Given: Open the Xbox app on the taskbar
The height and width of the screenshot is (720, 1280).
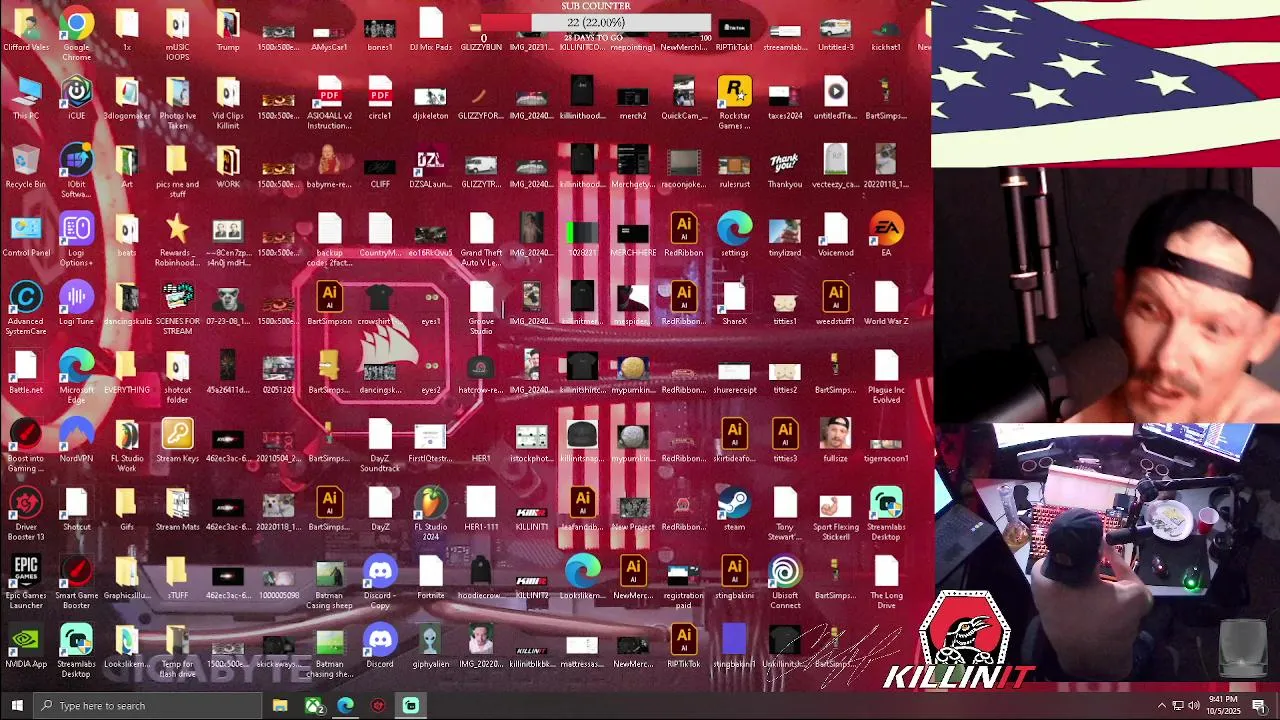Looking at the screenshot, I should (x=314, y=706).
